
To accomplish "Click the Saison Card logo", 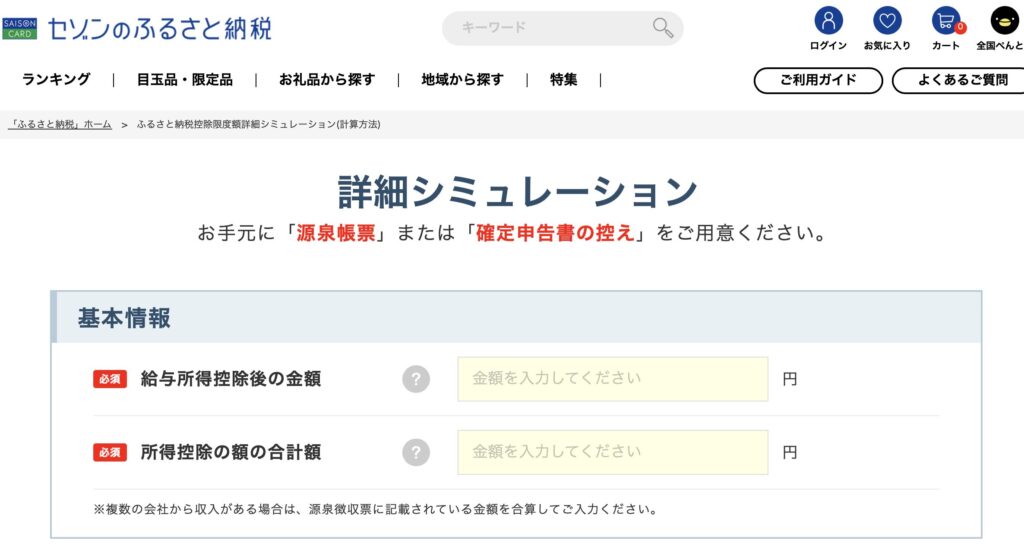I will (21, 28).
